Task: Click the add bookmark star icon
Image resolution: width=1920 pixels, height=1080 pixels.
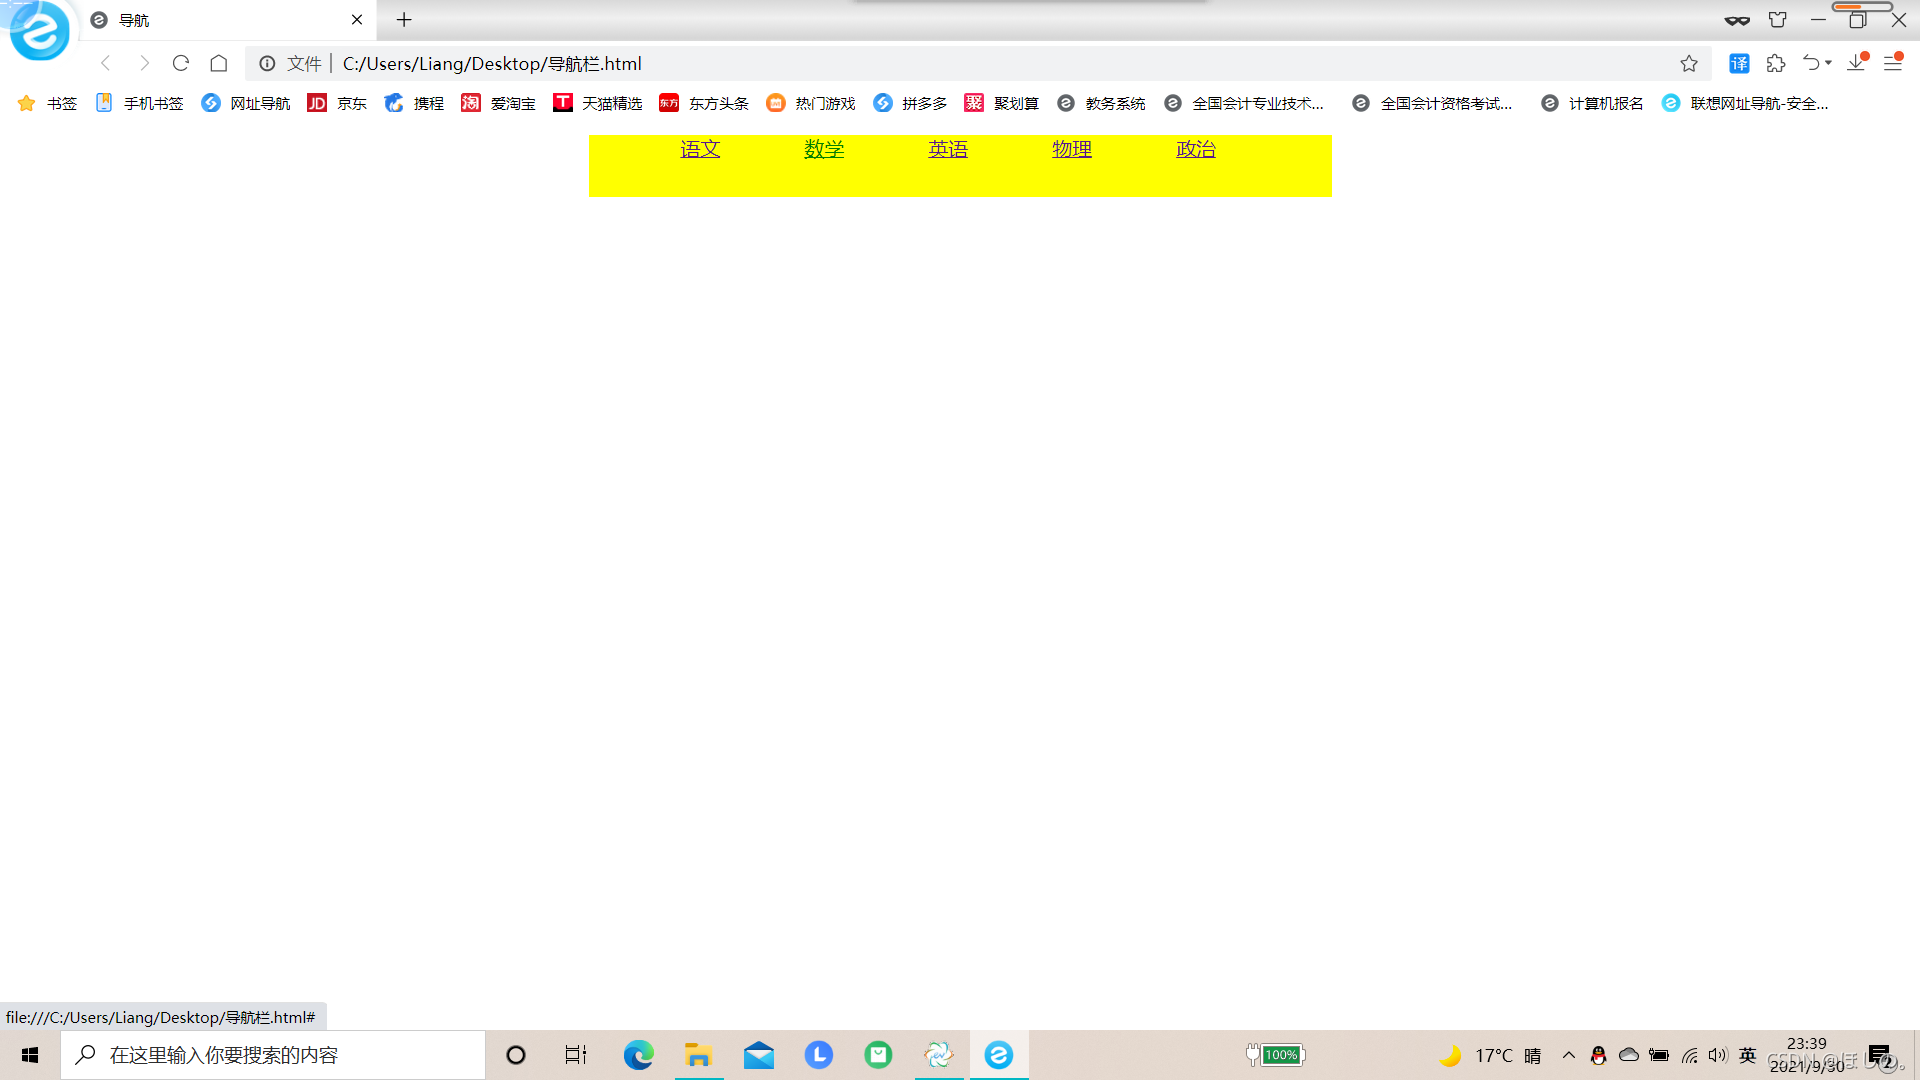Action: (1687, 63)
